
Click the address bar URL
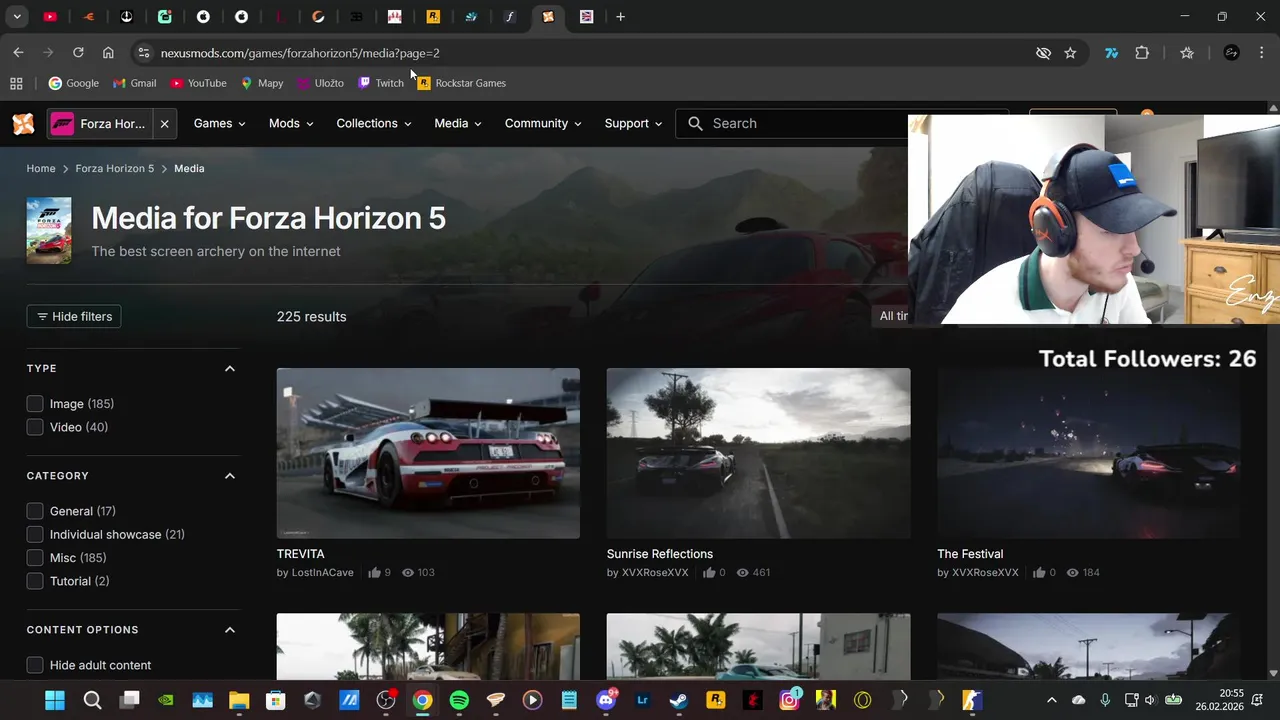pyautogui.click(x=300, y=53)
